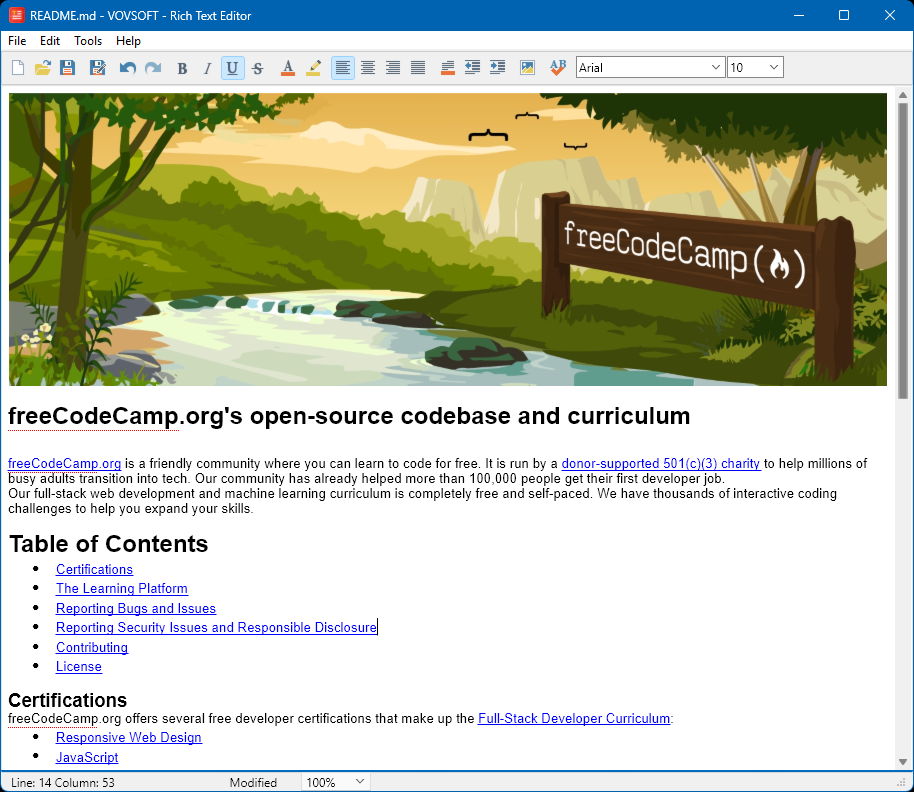
Task: Follow the freeCodeCamp.org link in the intro
Action: 65,464
